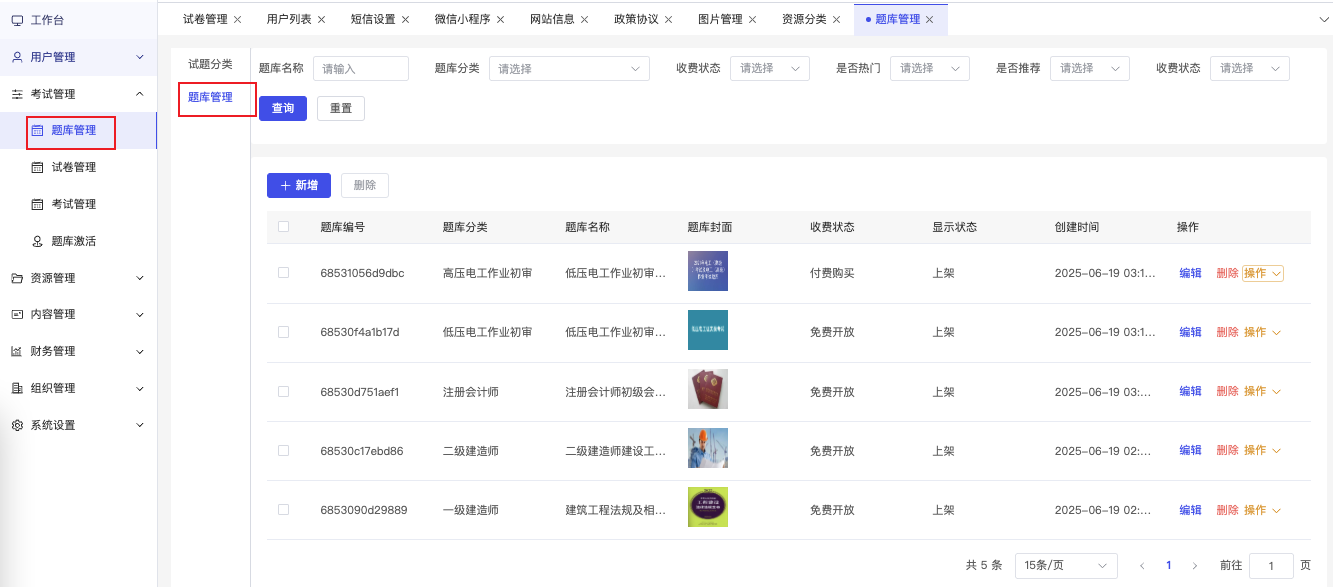Click the 一级建造师 题库 cover thumbnail
Screen dimensions: 1333x587
[x=707, y=508]
